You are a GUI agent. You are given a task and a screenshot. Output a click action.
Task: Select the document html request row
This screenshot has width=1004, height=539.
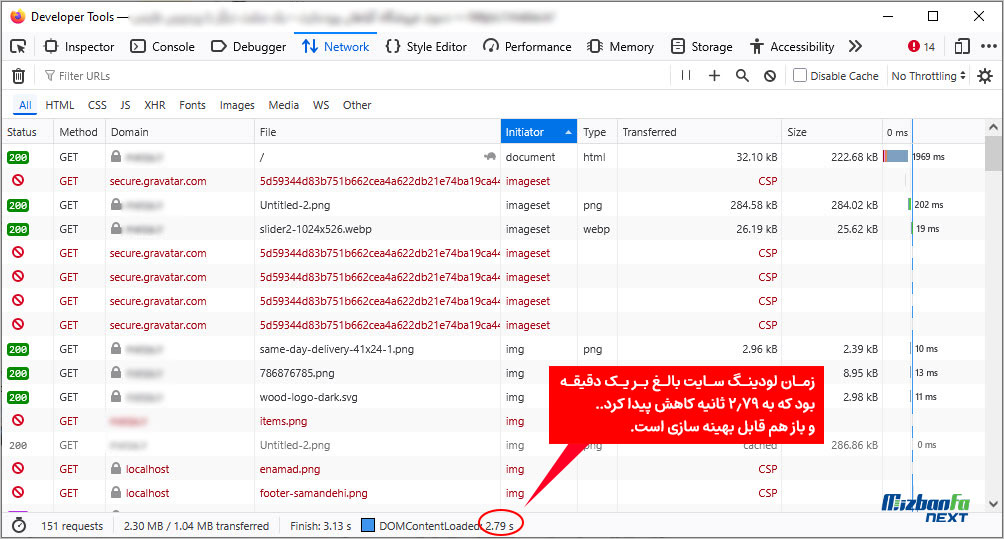[x=493, y=157]
